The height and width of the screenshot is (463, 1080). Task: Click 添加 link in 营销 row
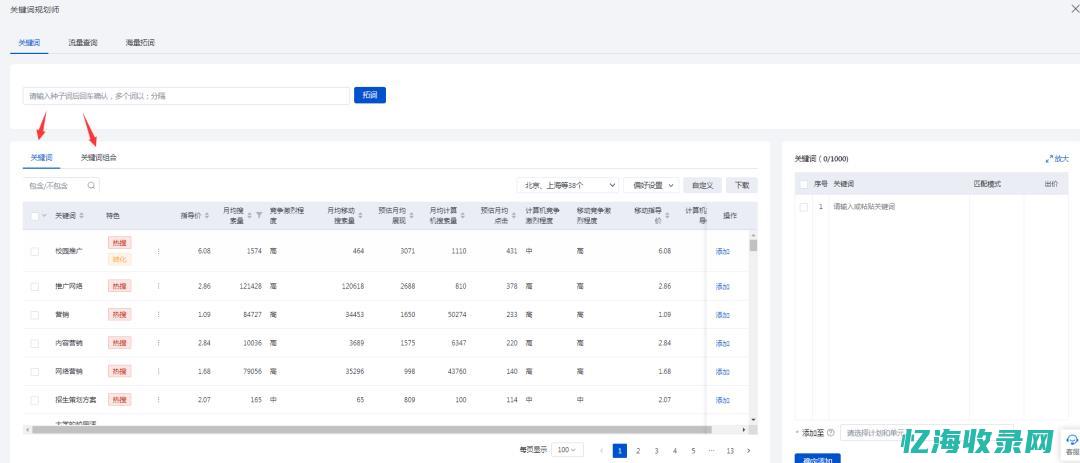[x=723, y=315]
